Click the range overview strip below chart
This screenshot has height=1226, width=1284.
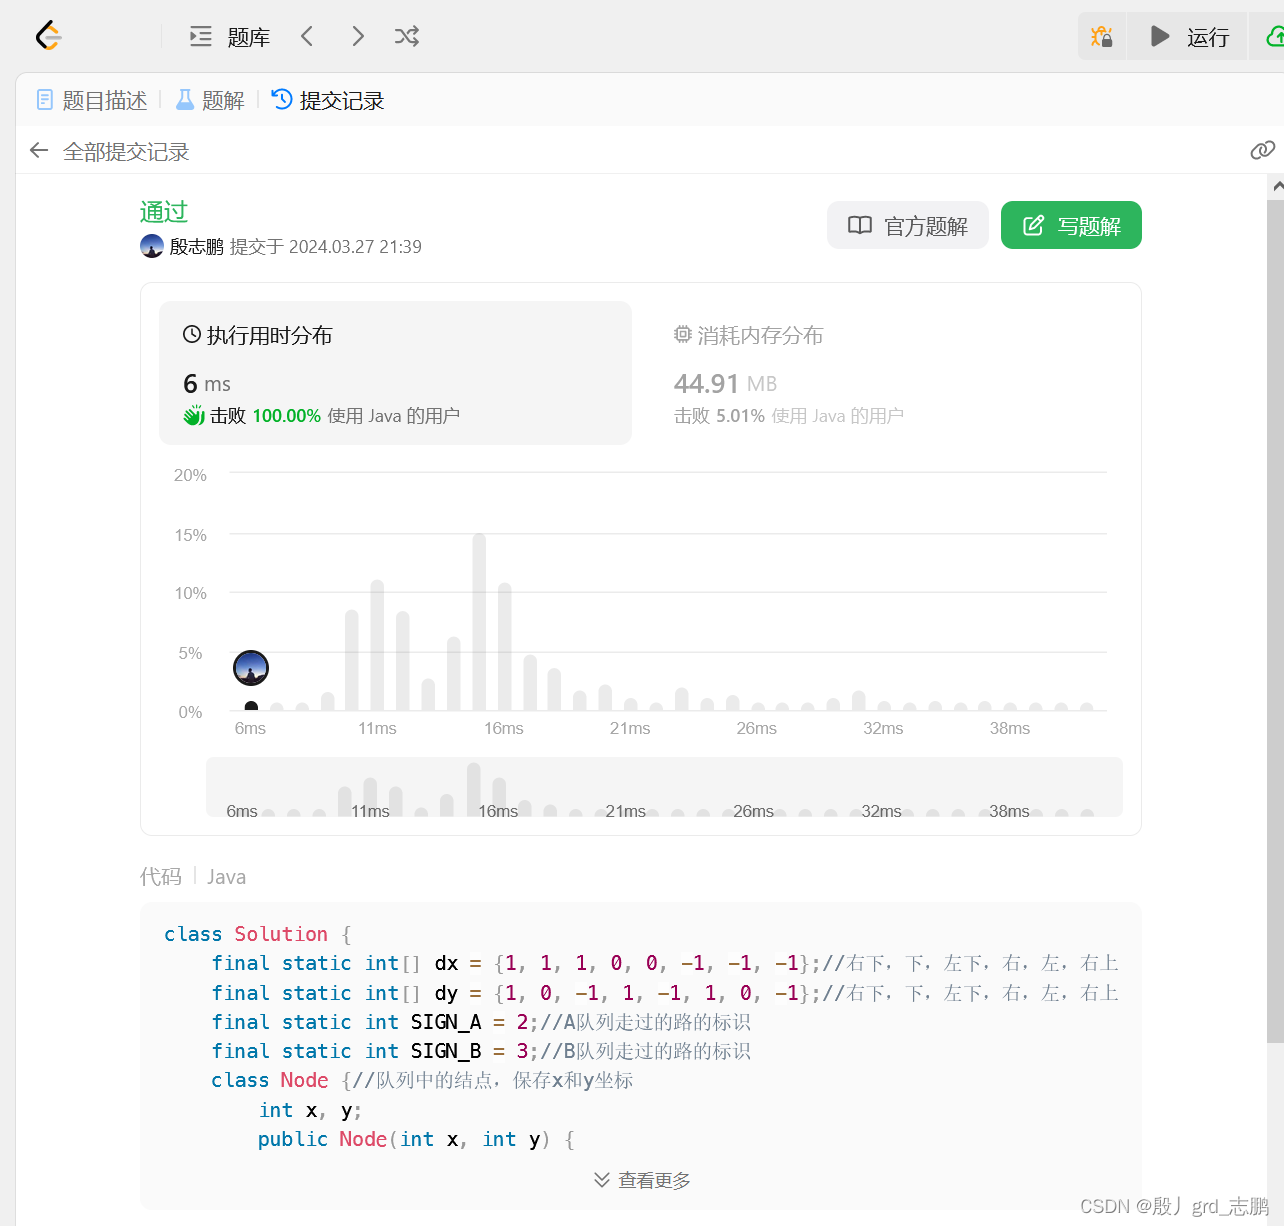point(664,787)
